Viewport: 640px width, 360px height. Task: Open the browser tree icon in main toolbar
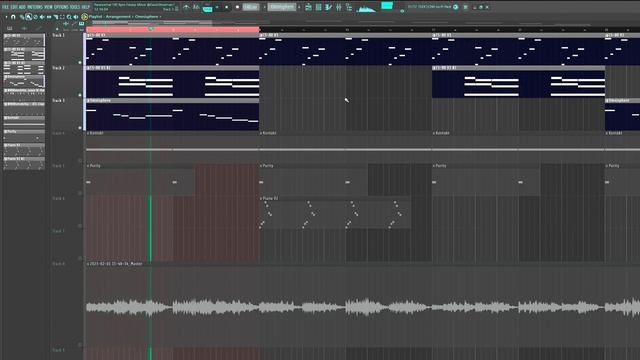349,7
